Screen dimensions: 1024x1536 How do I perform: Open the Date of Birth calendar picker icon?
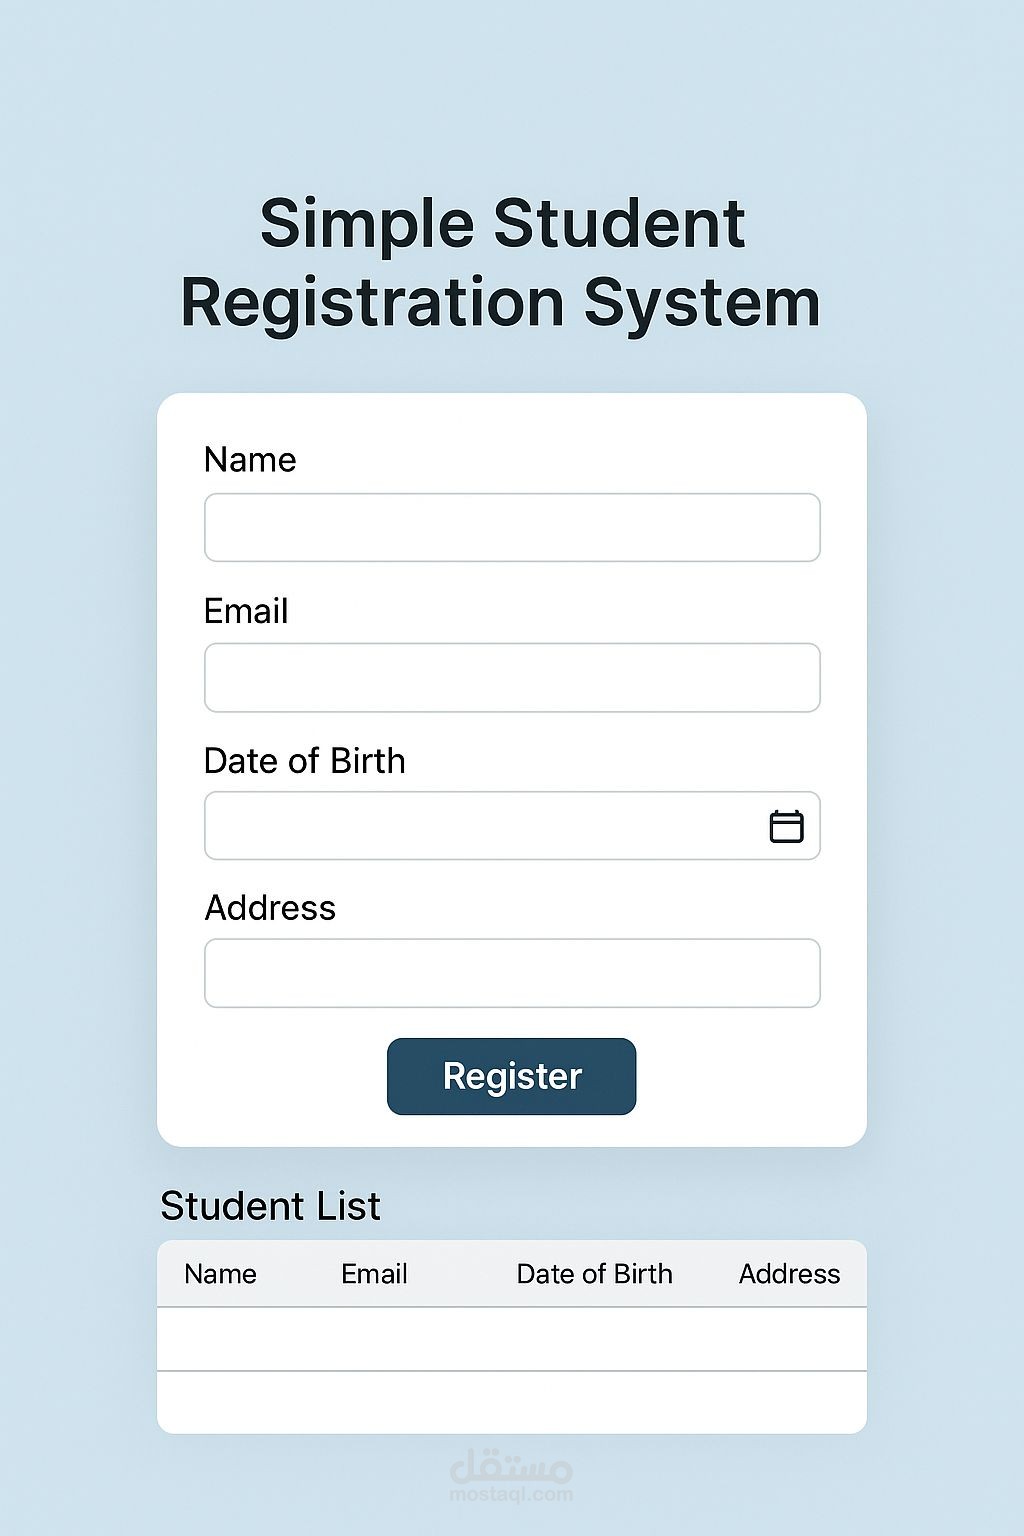pyautogui.click(x=786, y=827)
